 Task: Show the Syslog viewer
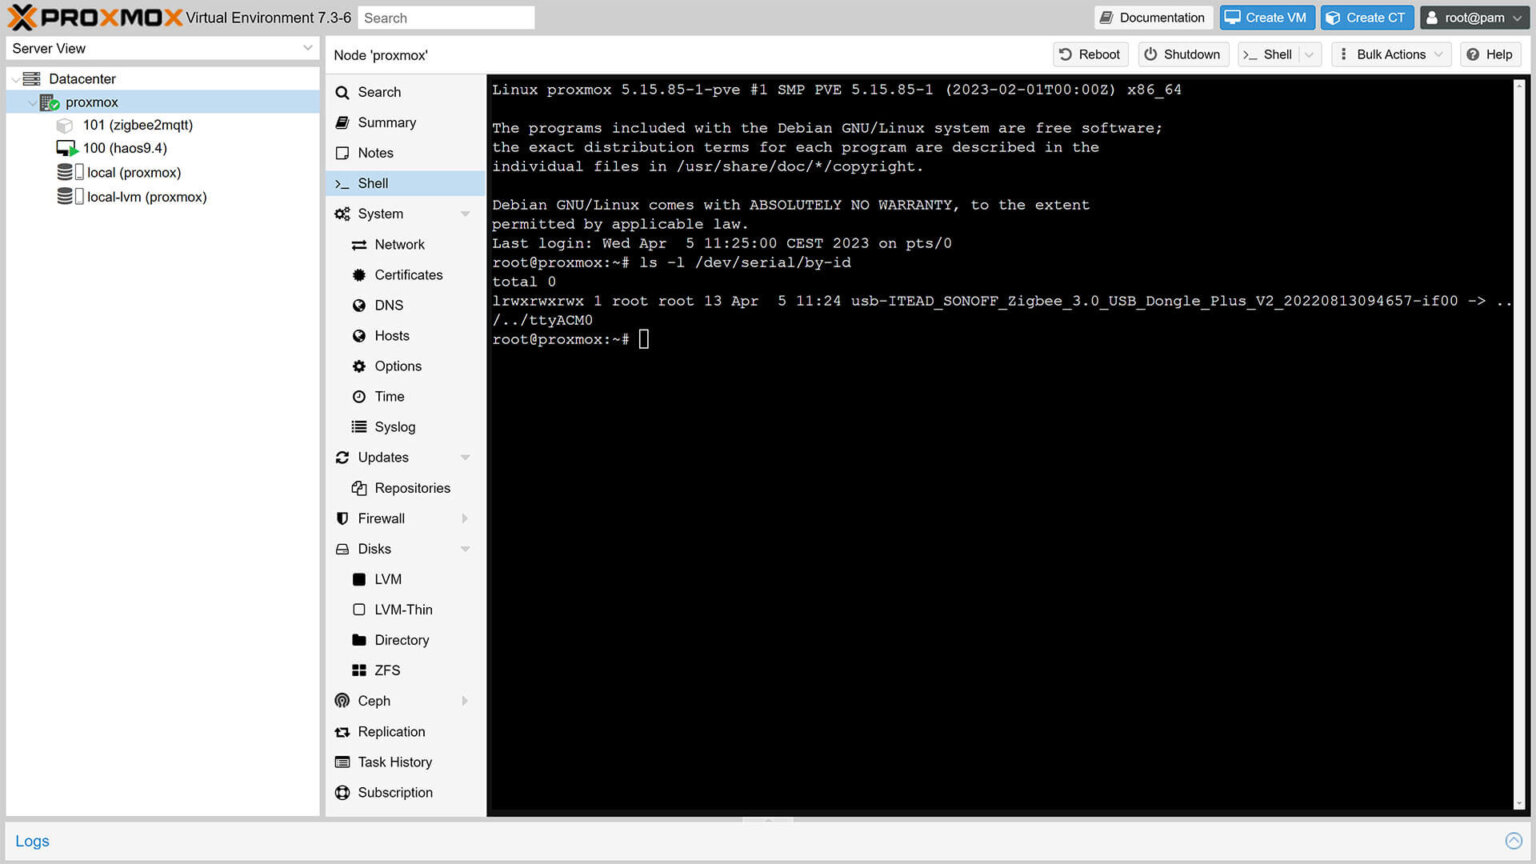tap(395, 427)
